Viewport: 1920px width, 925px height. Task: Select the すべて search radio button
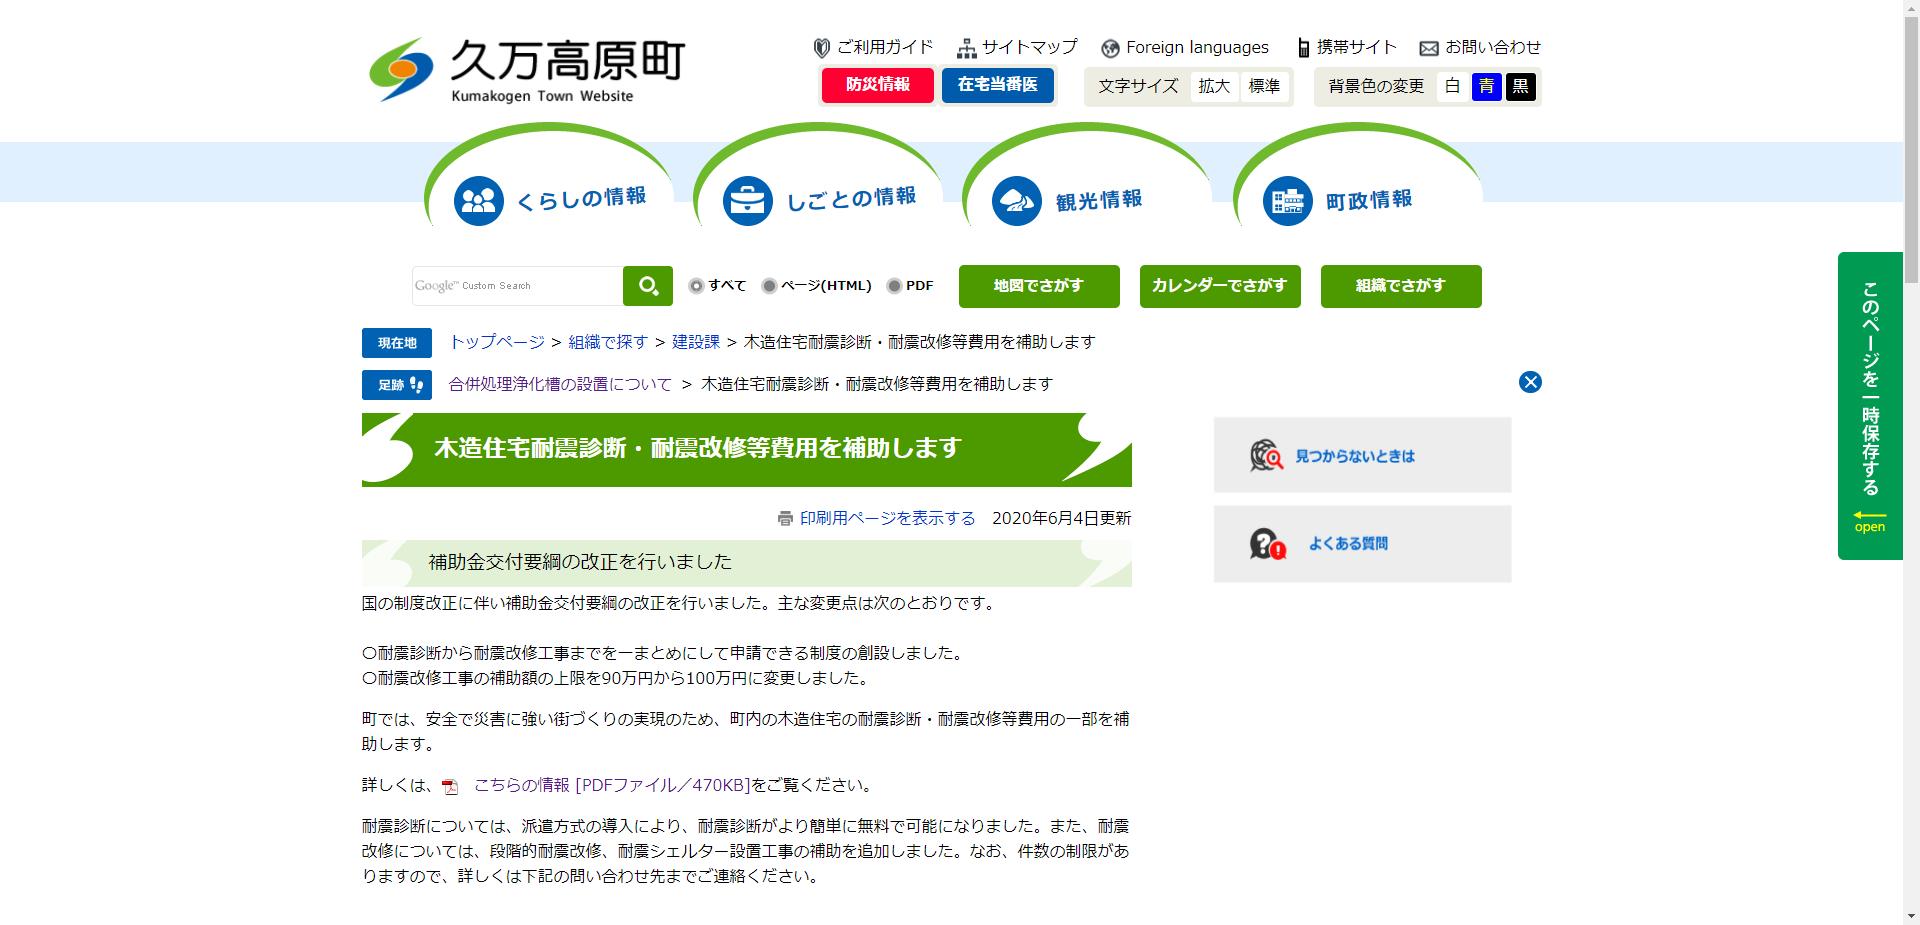coord(696,286)
